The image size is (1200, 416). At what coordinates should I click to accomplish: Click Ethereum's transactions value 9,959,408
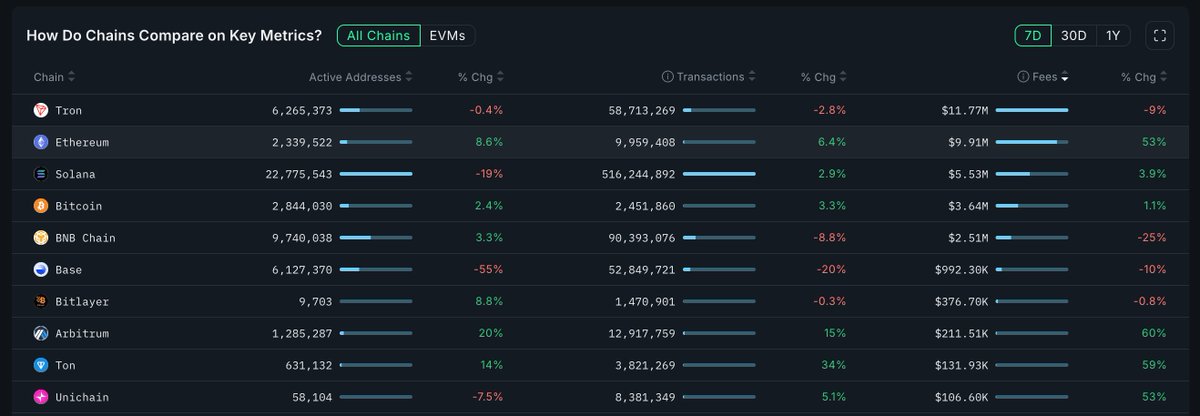pyautogui.click(x=644, y=142)
